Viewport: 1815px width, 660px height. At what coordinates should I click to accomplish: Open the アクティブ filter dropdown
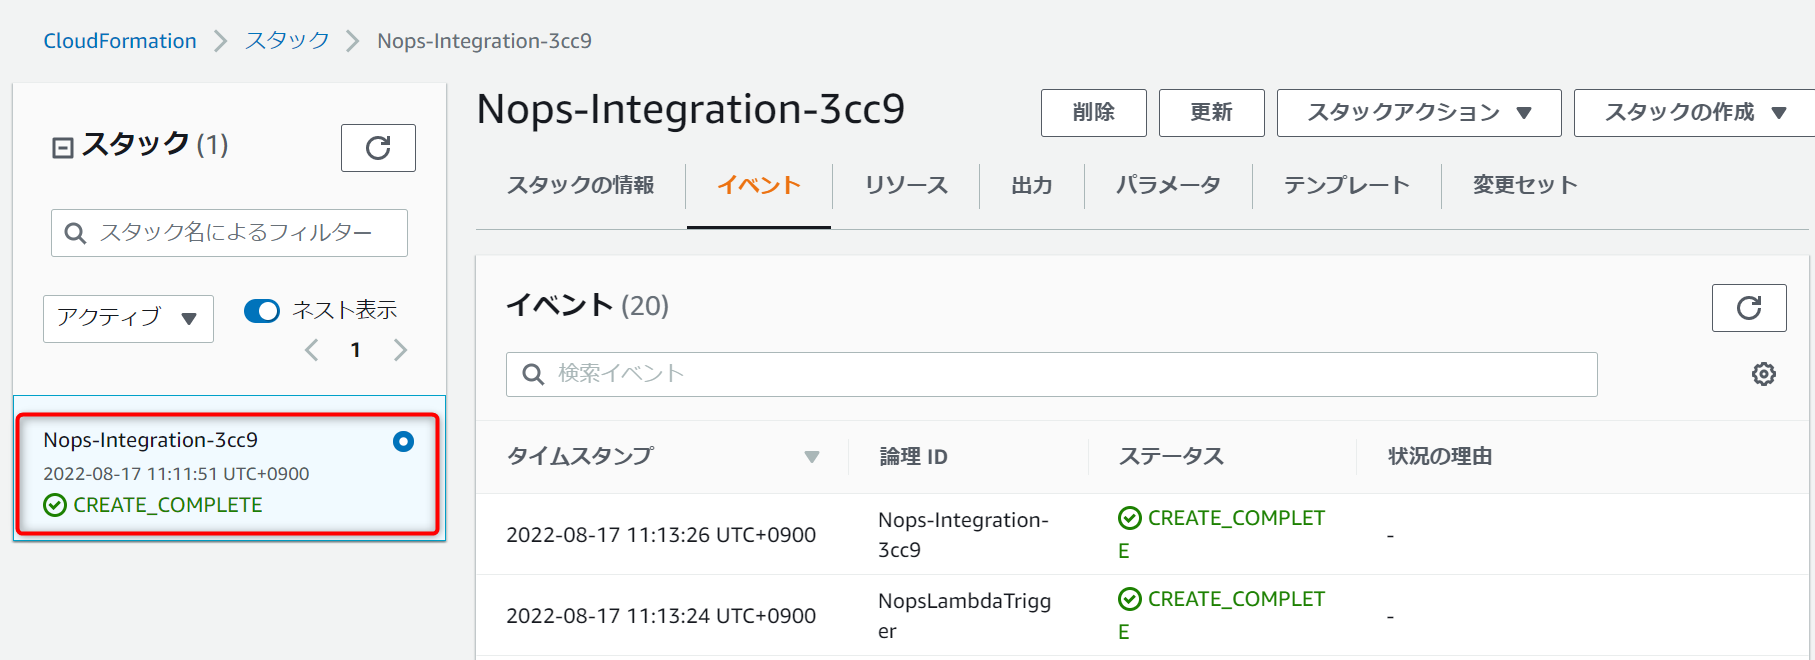128,318
